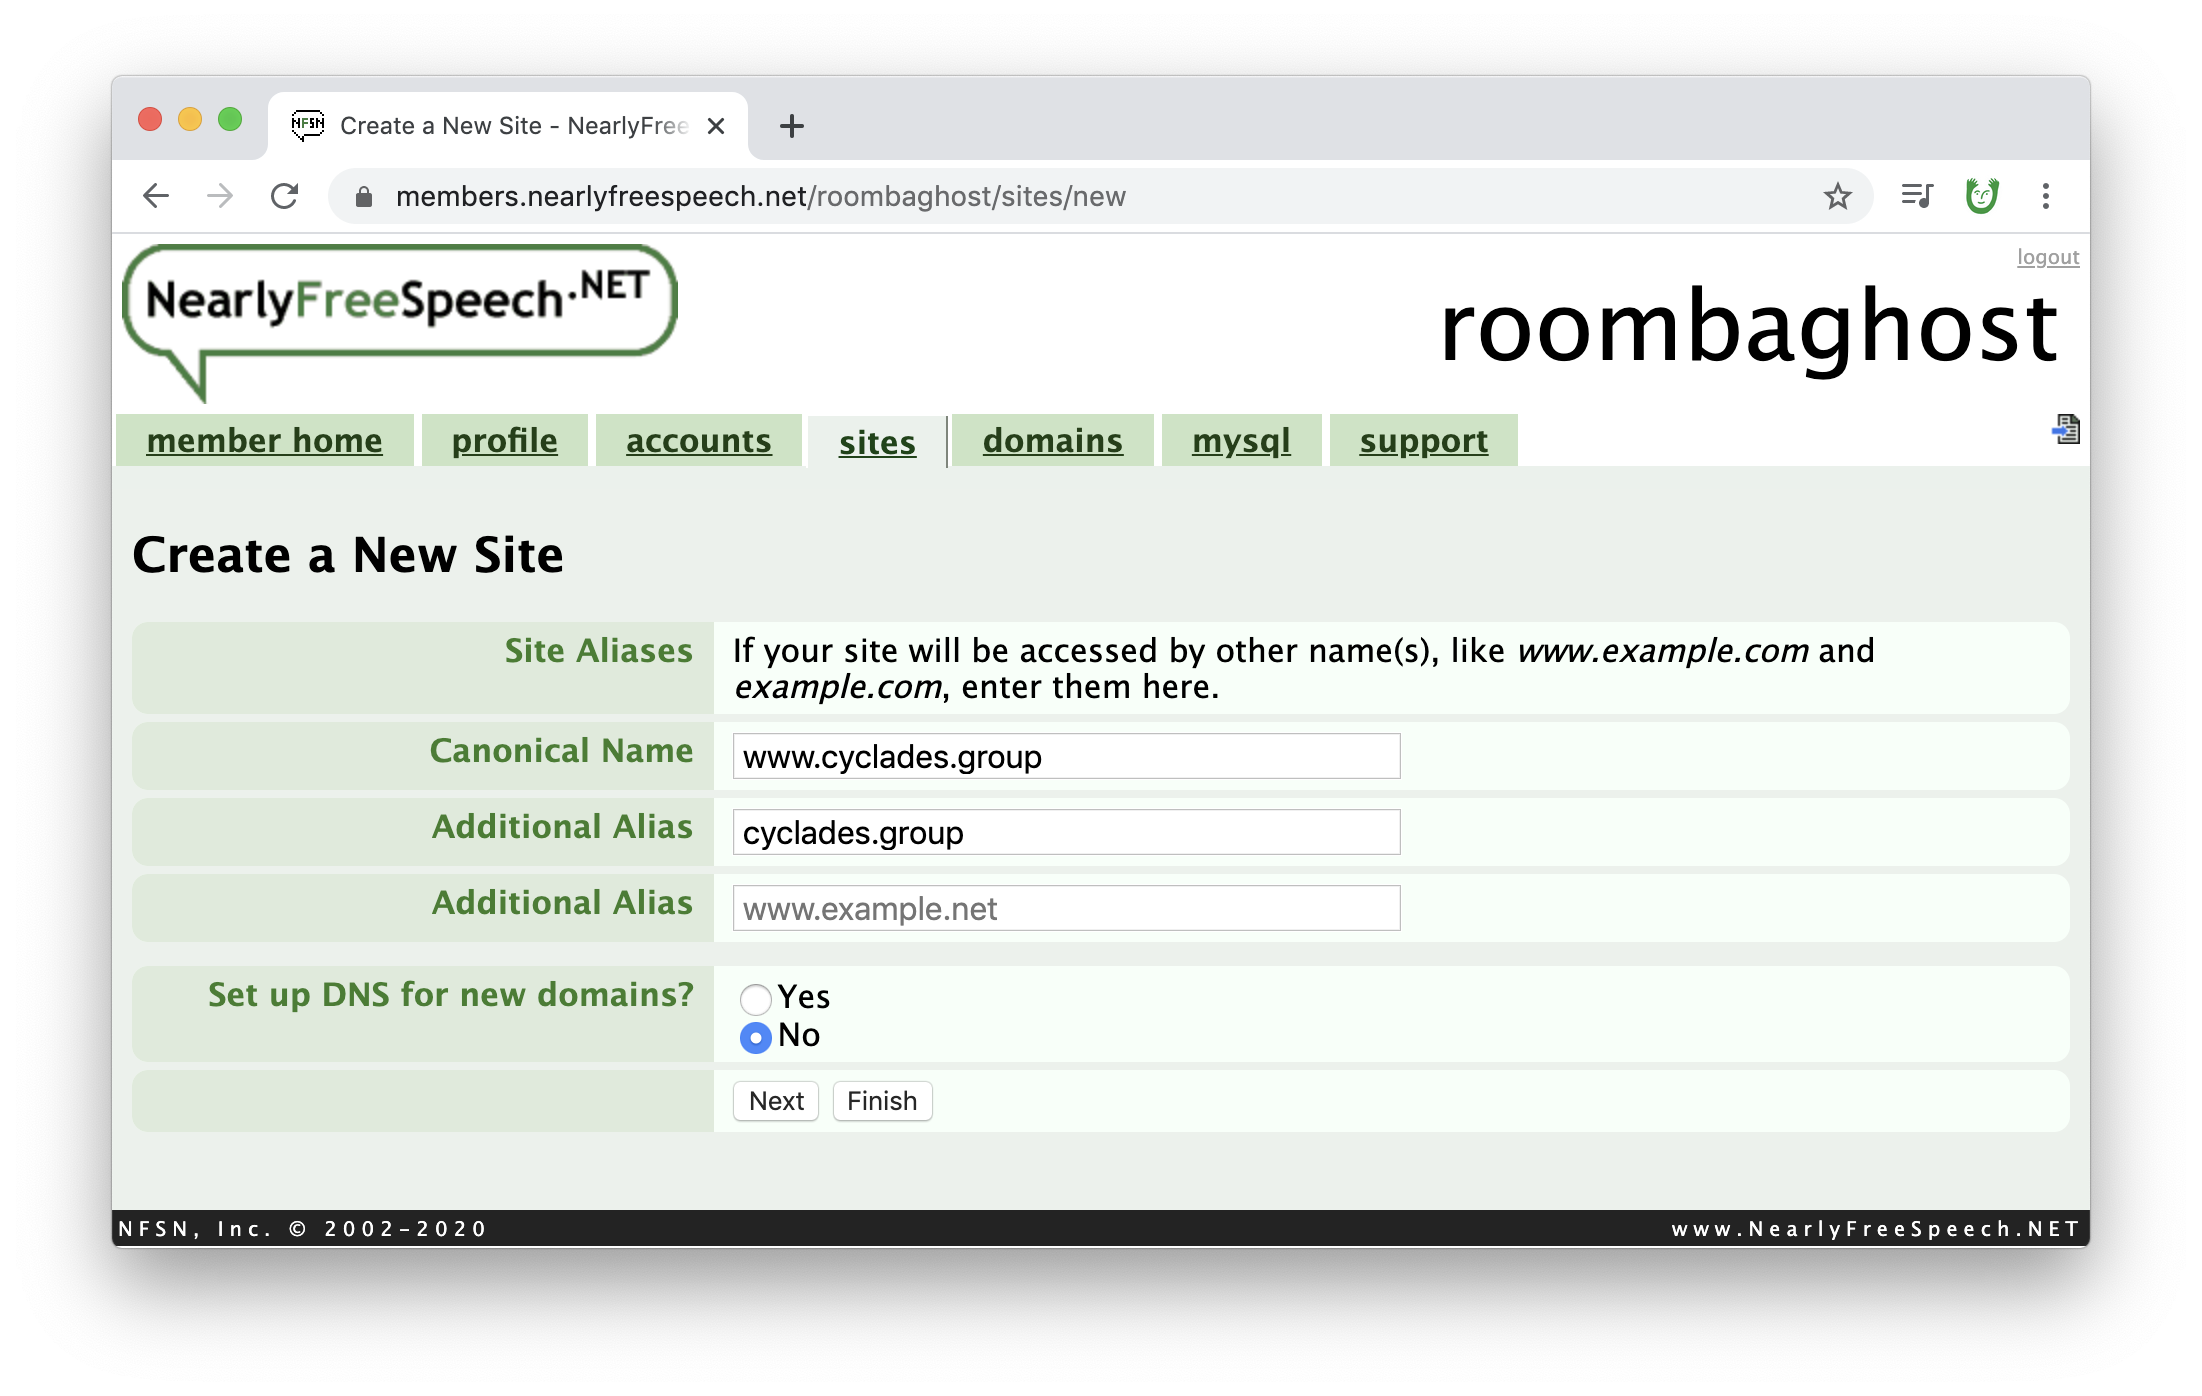
Task: Click the green face extension icon
Action: point(1981,196)
